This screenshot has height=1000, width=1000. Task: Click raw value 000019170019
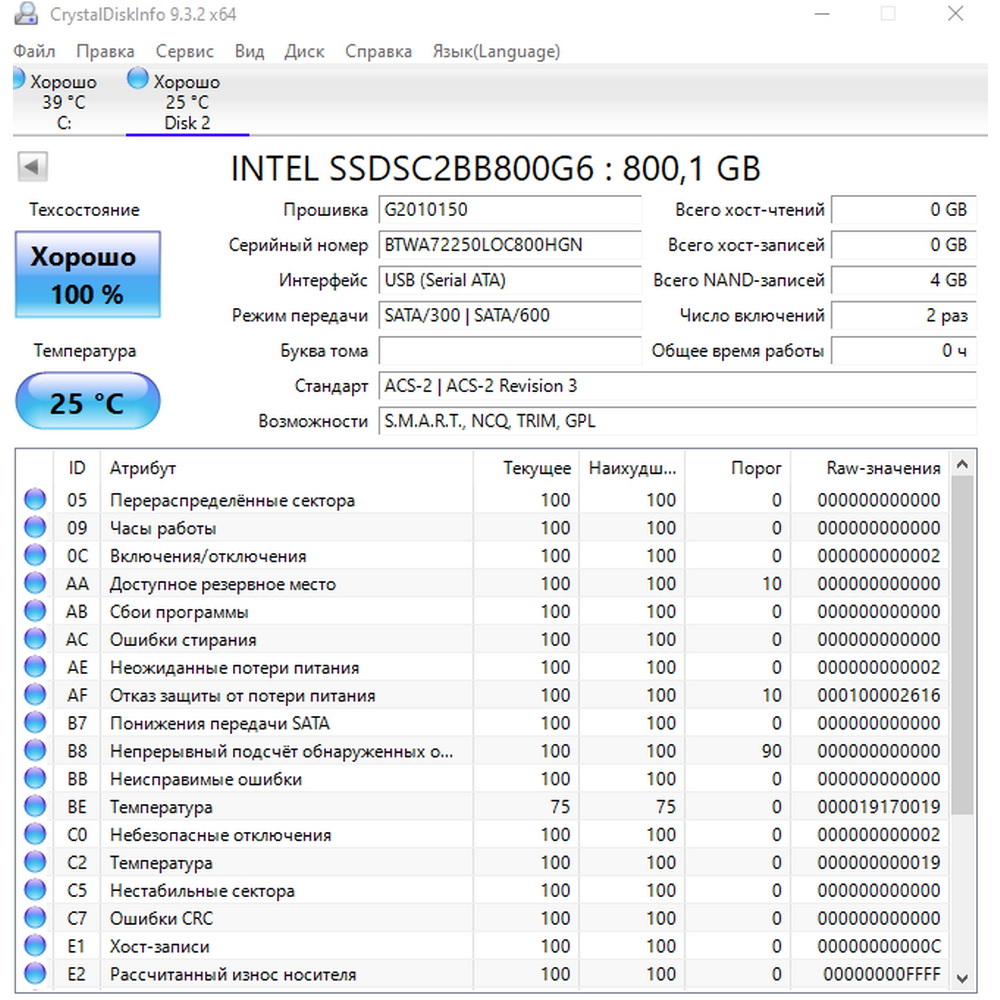[879, 807]
